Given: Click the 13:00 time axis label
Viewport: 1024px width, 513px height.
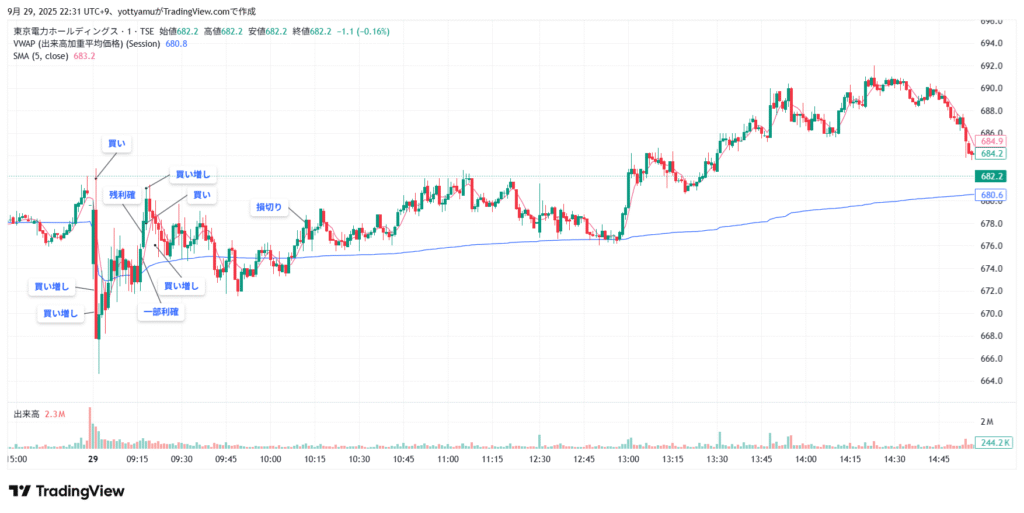Looking at the screenshot, I should [x=628, y=459].
